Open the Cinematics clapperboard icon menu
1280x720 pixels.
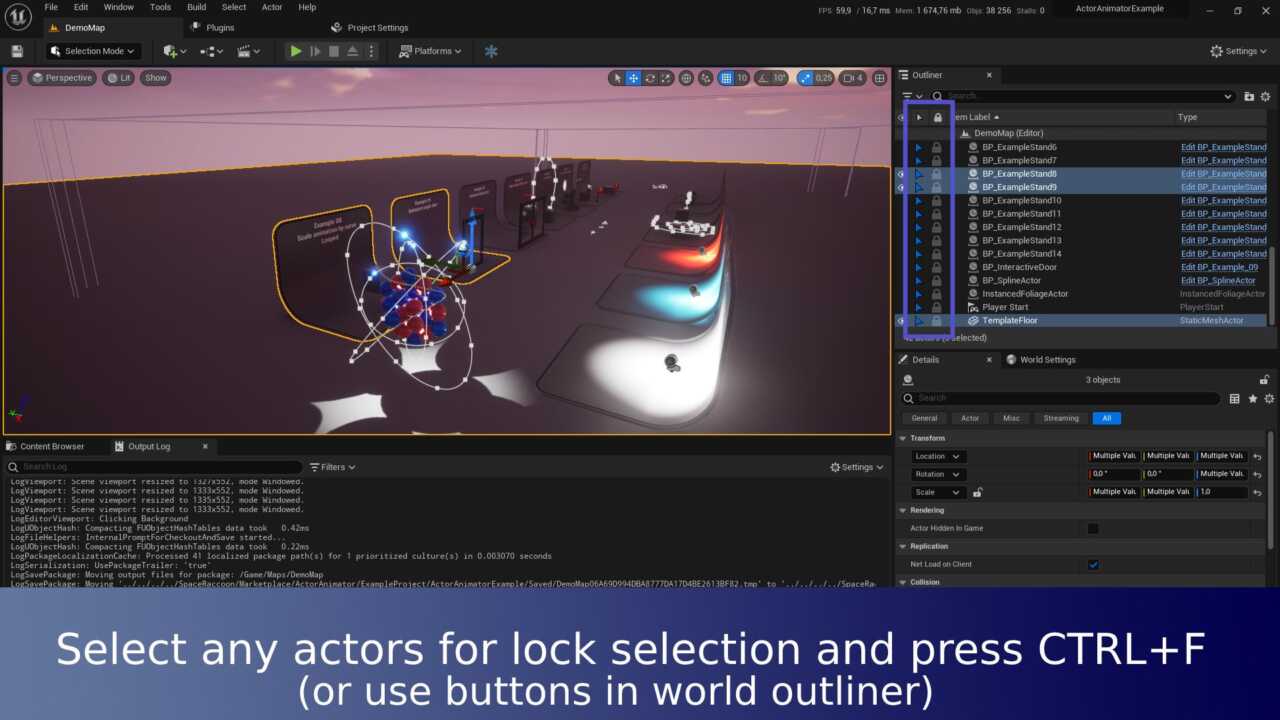(248, 51)
